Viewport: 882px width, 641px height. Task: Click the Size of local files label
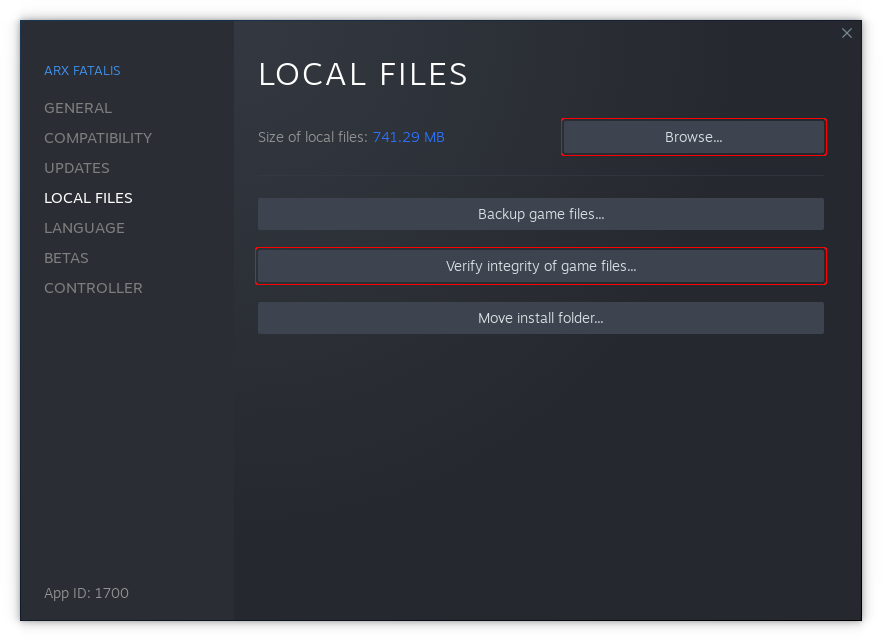click(x=312, y=137)
